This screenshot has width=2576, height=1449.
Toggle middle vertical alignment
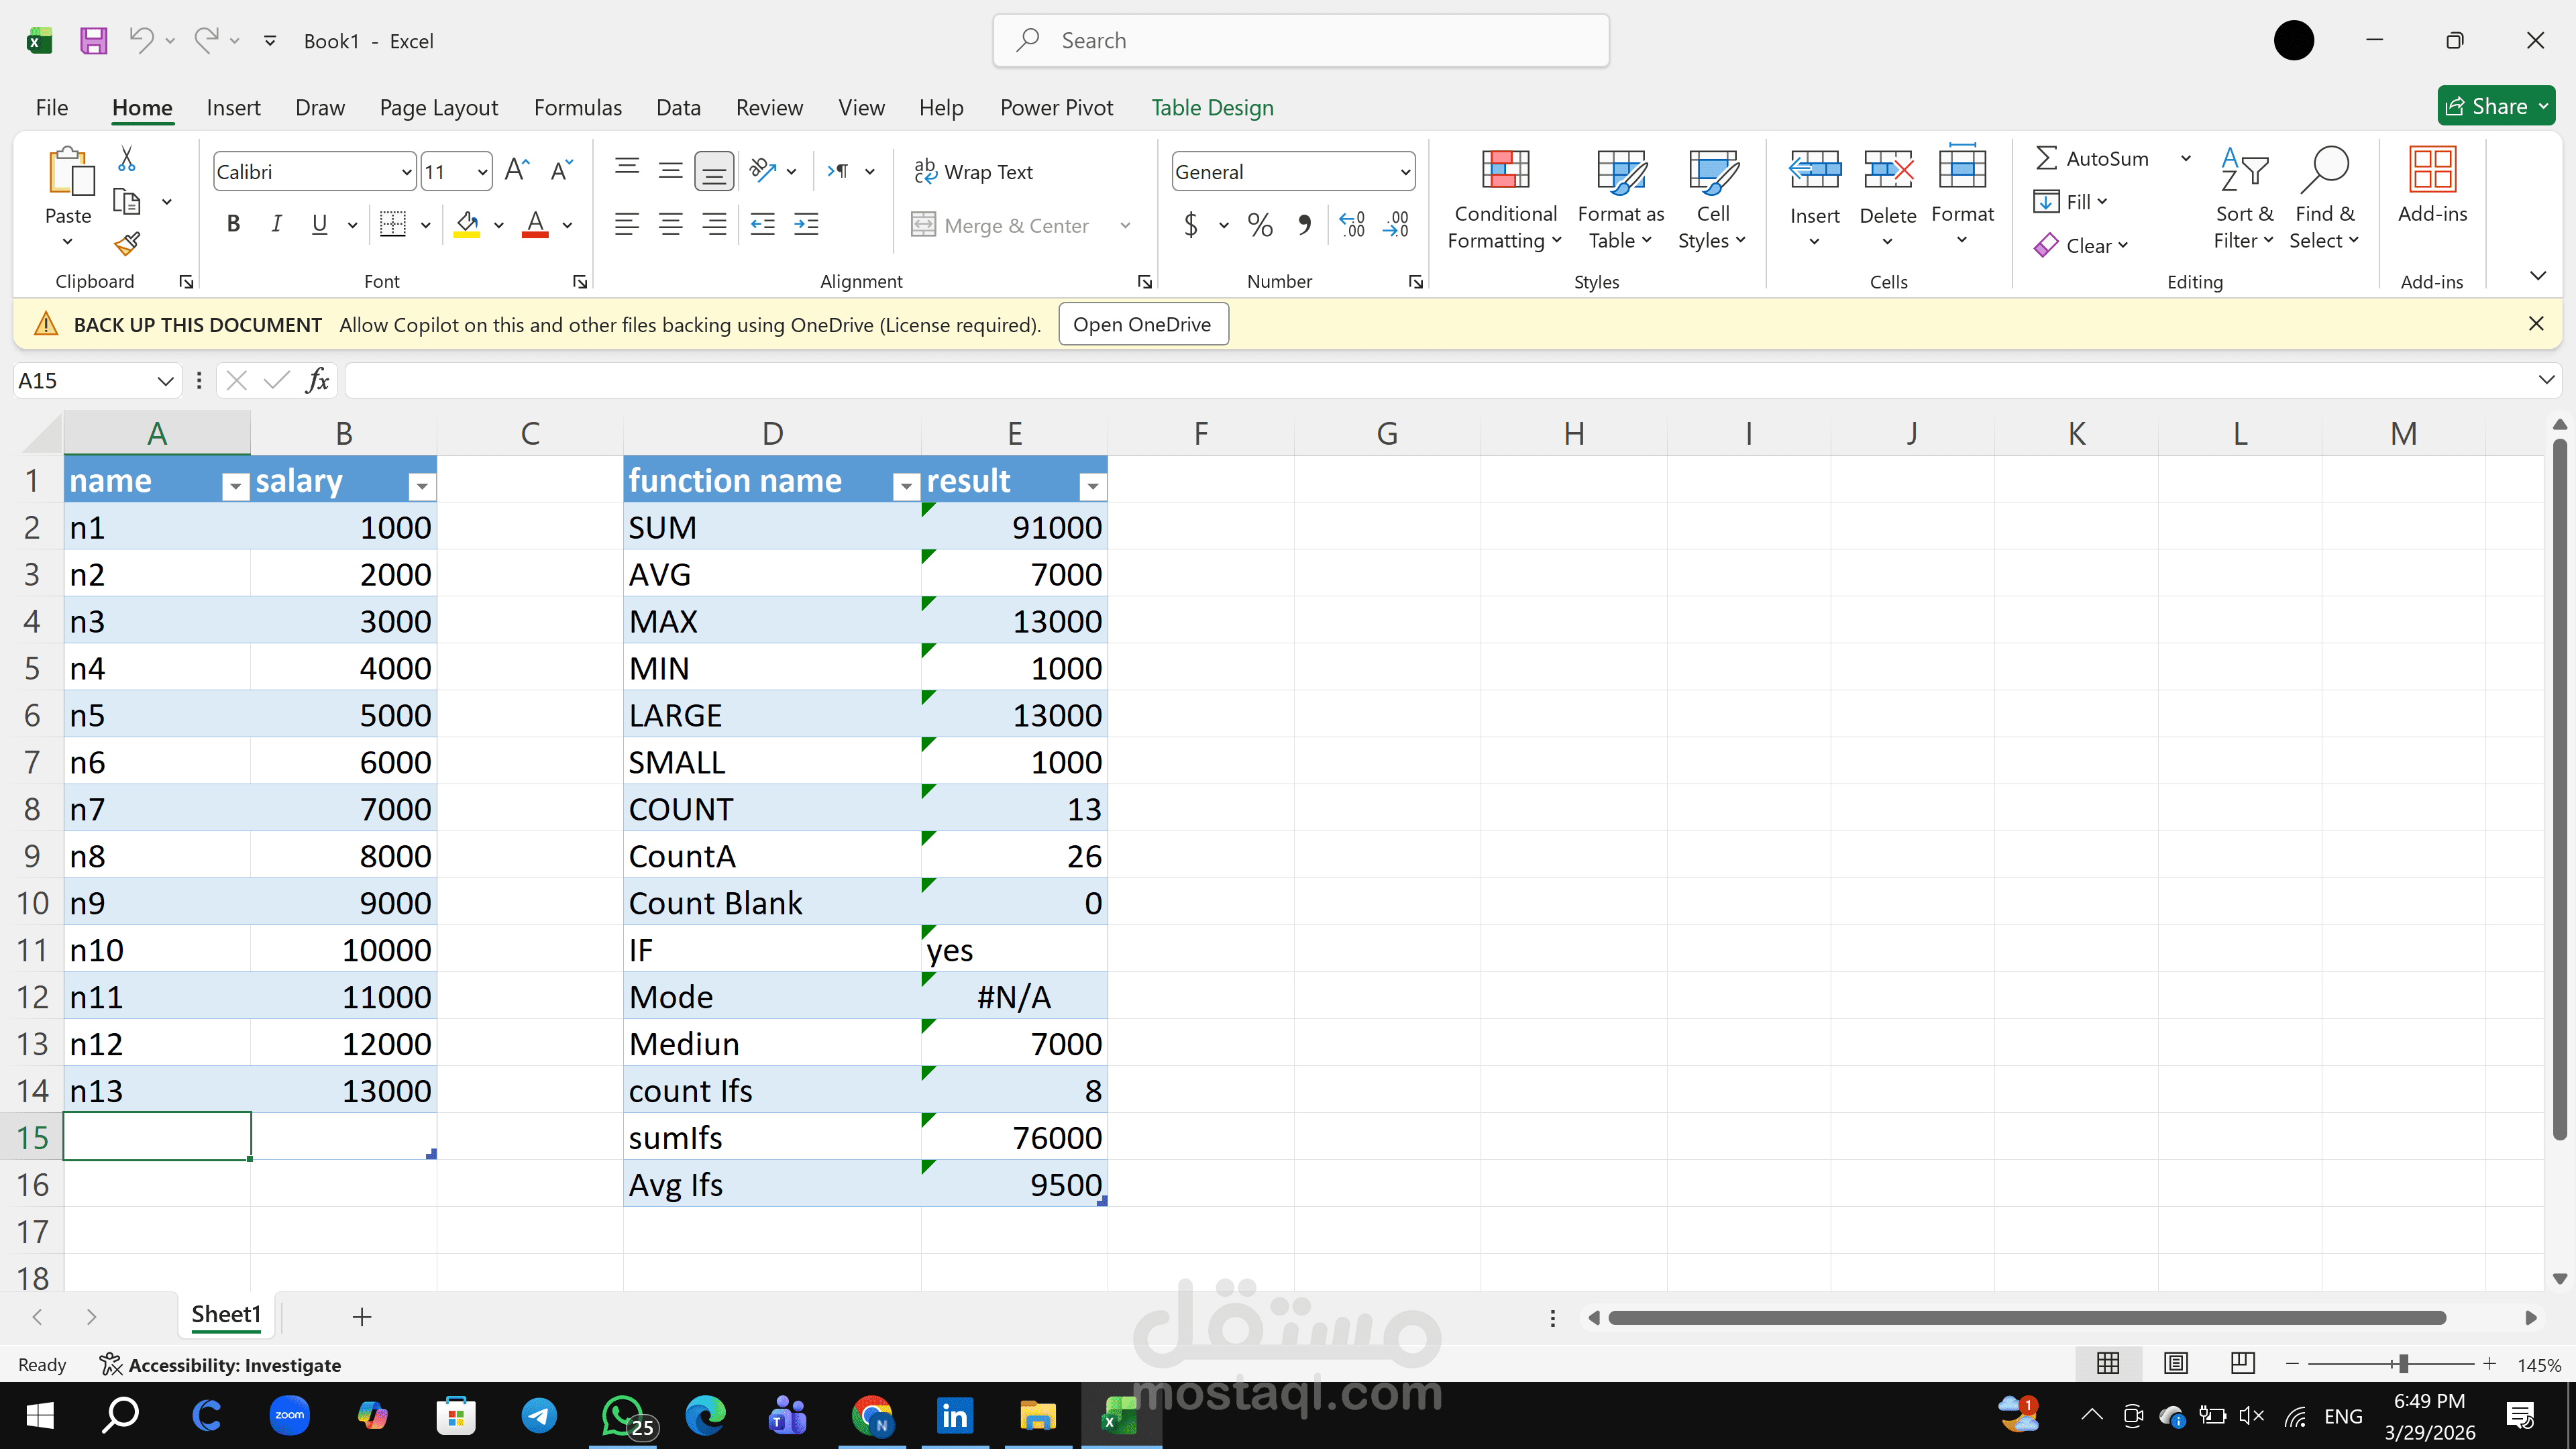[670, 171]
